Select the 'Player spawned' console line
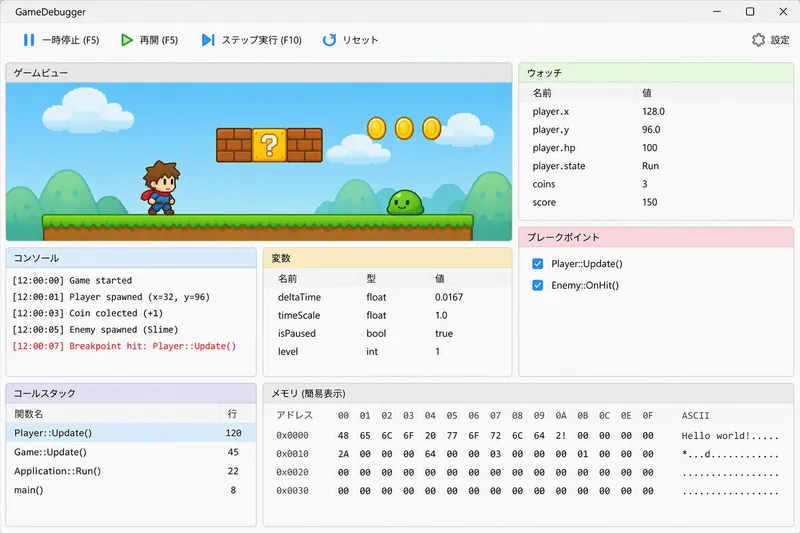The image size is (800, 533). pyautogui.click(x=111, y=297)
